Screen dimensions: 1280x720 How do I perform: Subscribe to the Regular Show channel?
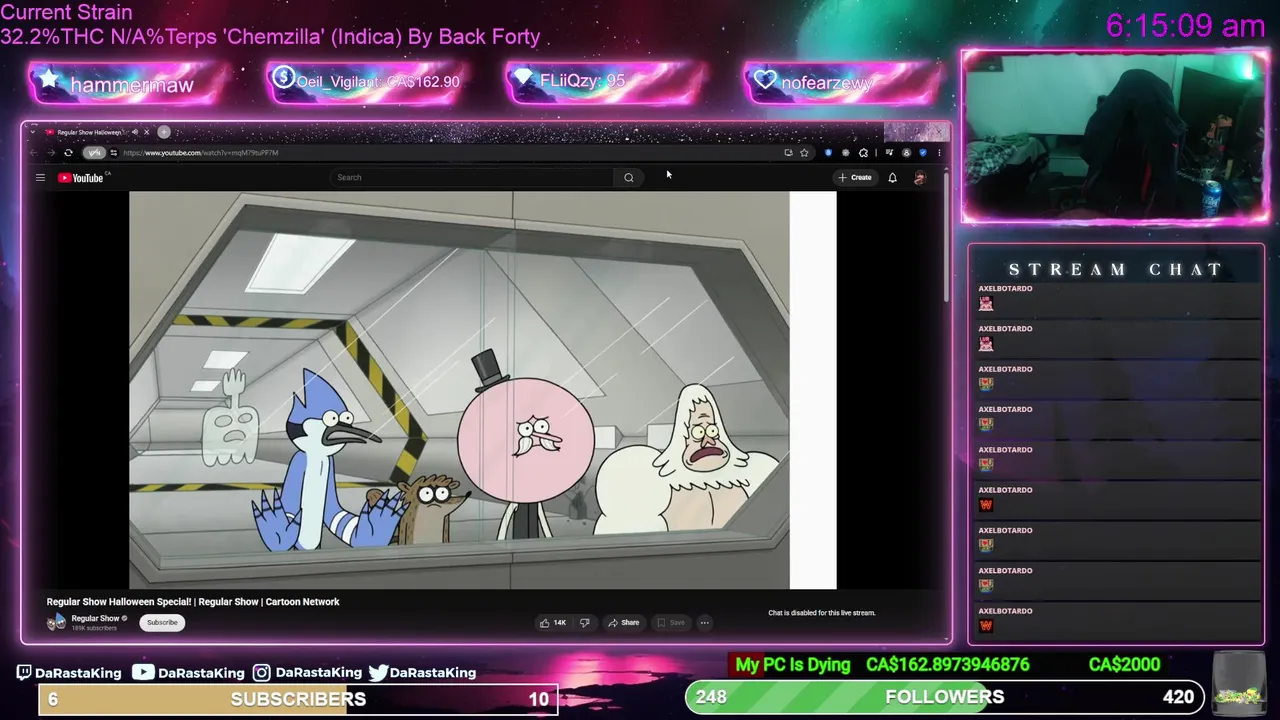pos(162,622)
